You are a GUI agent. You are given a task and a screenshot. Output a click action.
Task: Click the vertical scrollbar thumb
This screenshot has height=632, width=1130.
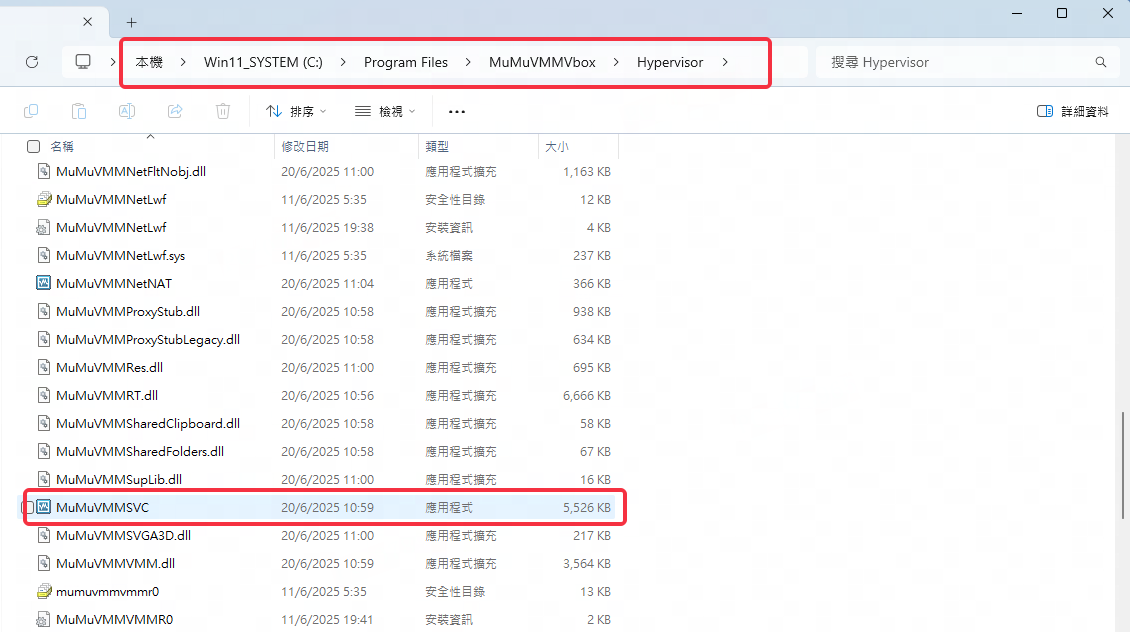(1122, 465)
